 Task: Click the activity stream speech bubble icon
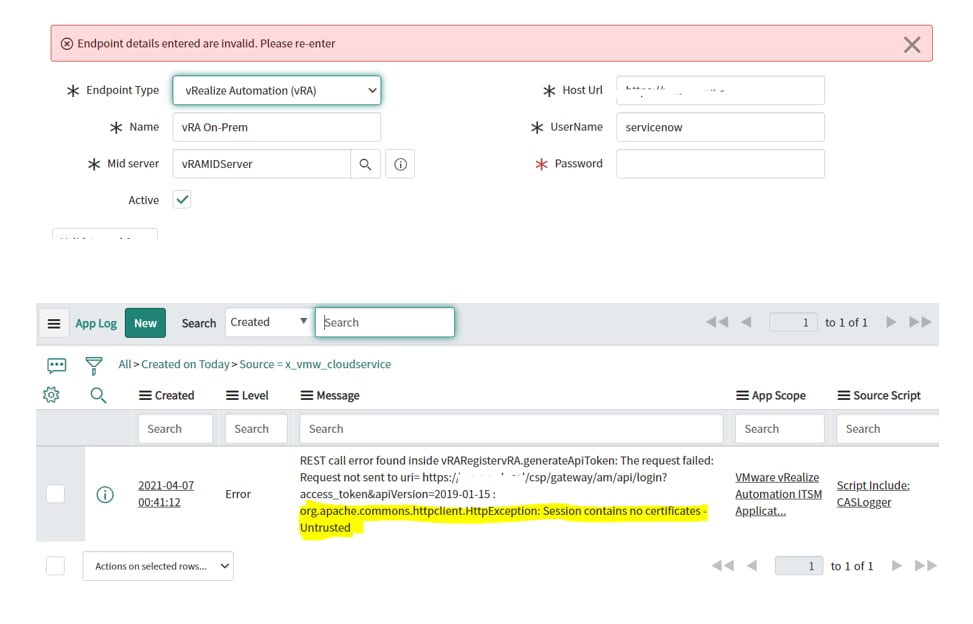point(56,365)
